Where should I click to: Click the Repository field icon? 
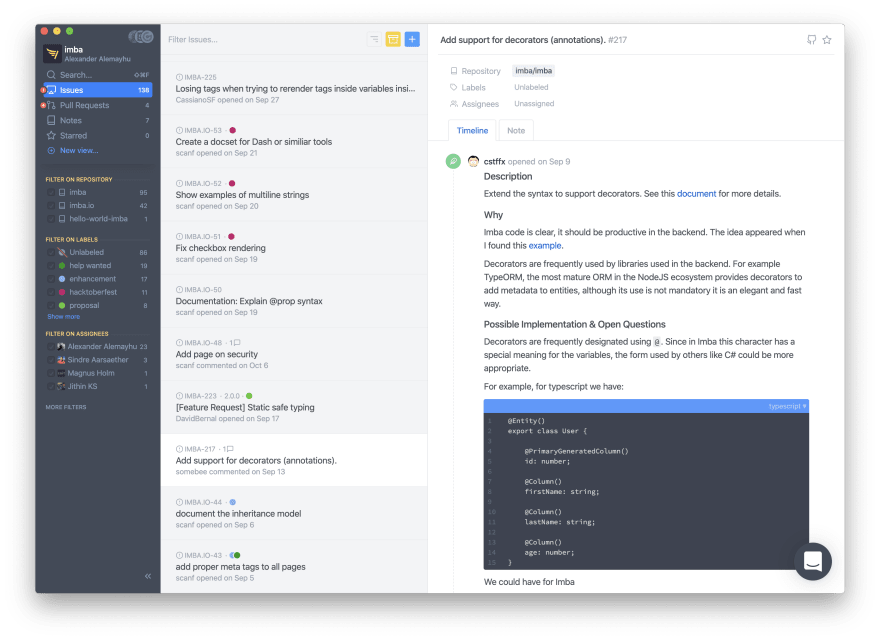[x=453, y=71]
